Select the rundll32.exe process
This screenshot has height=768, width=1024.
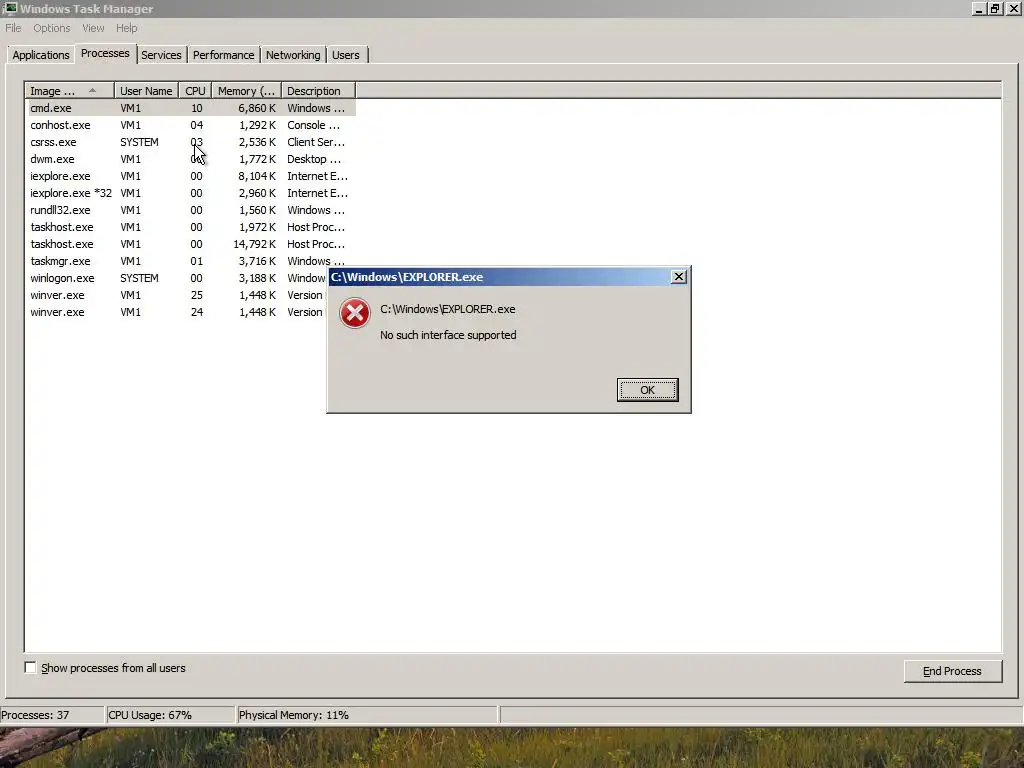[191, 210]
